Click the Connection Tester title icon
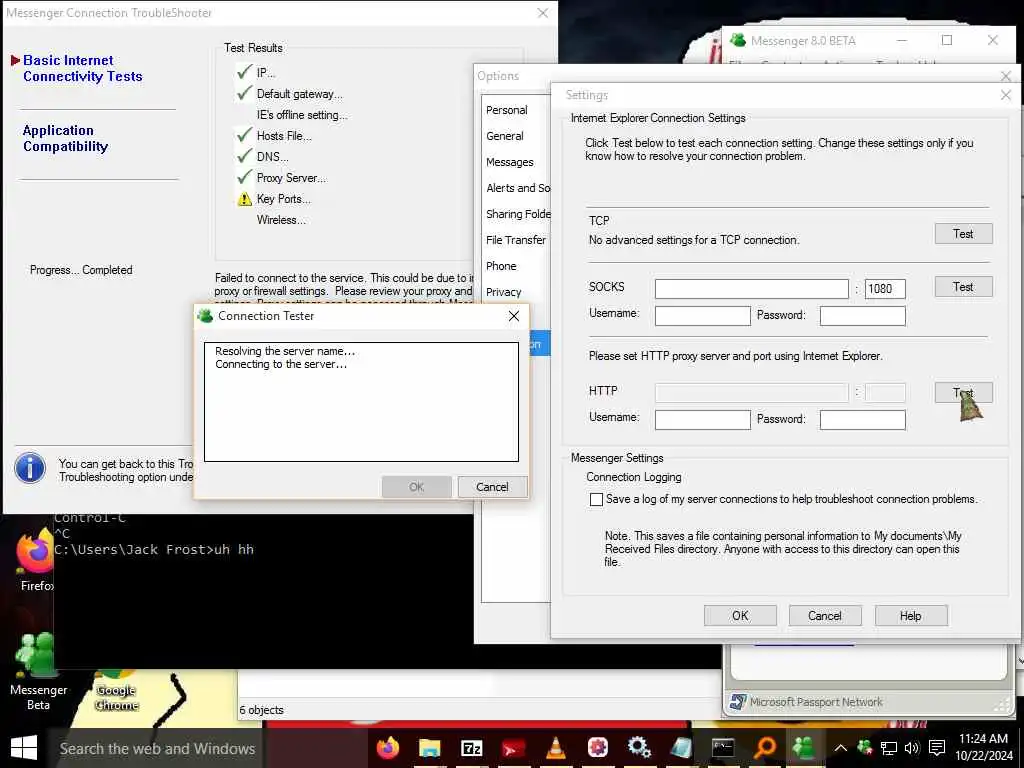This screenshot has height=768, width=1024. coord(205,316)
